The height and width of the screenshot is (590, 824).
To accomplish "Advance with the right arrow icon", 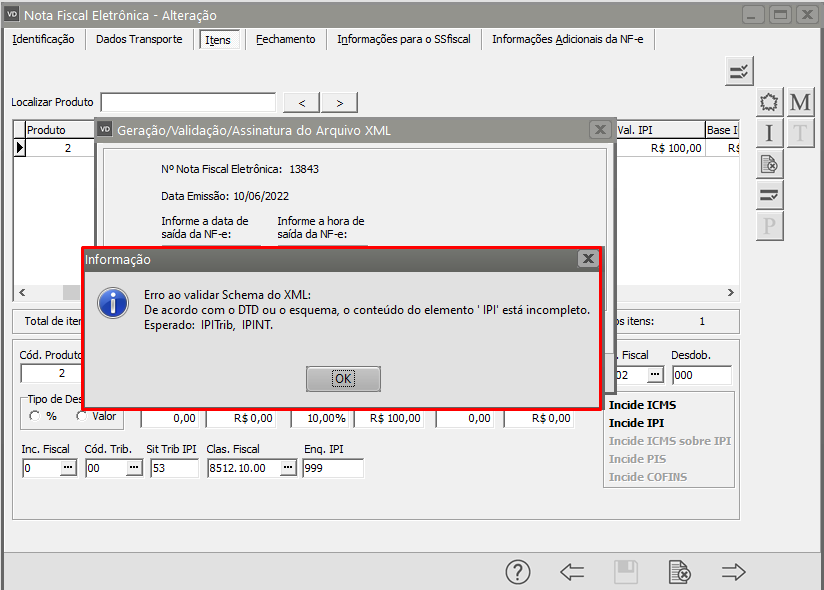I will [x=734, y=572].
